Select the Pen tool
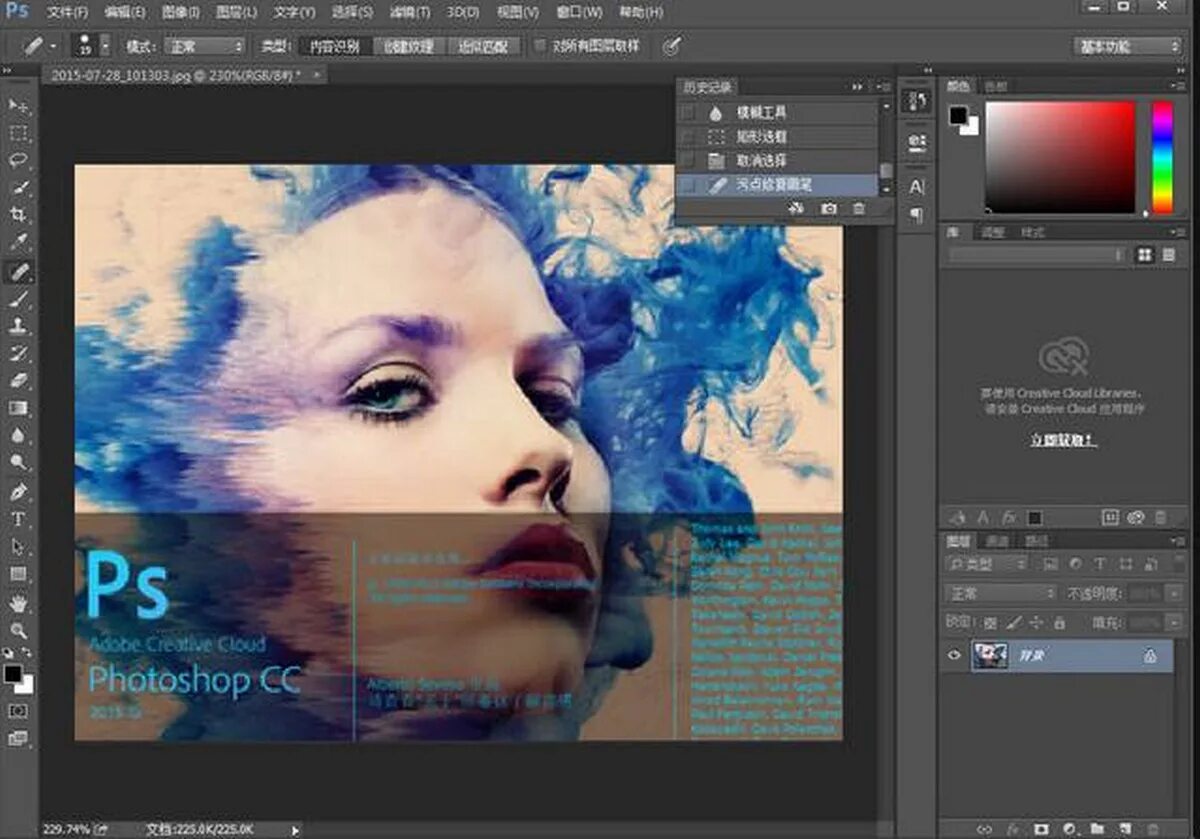 tap(19, 491)
